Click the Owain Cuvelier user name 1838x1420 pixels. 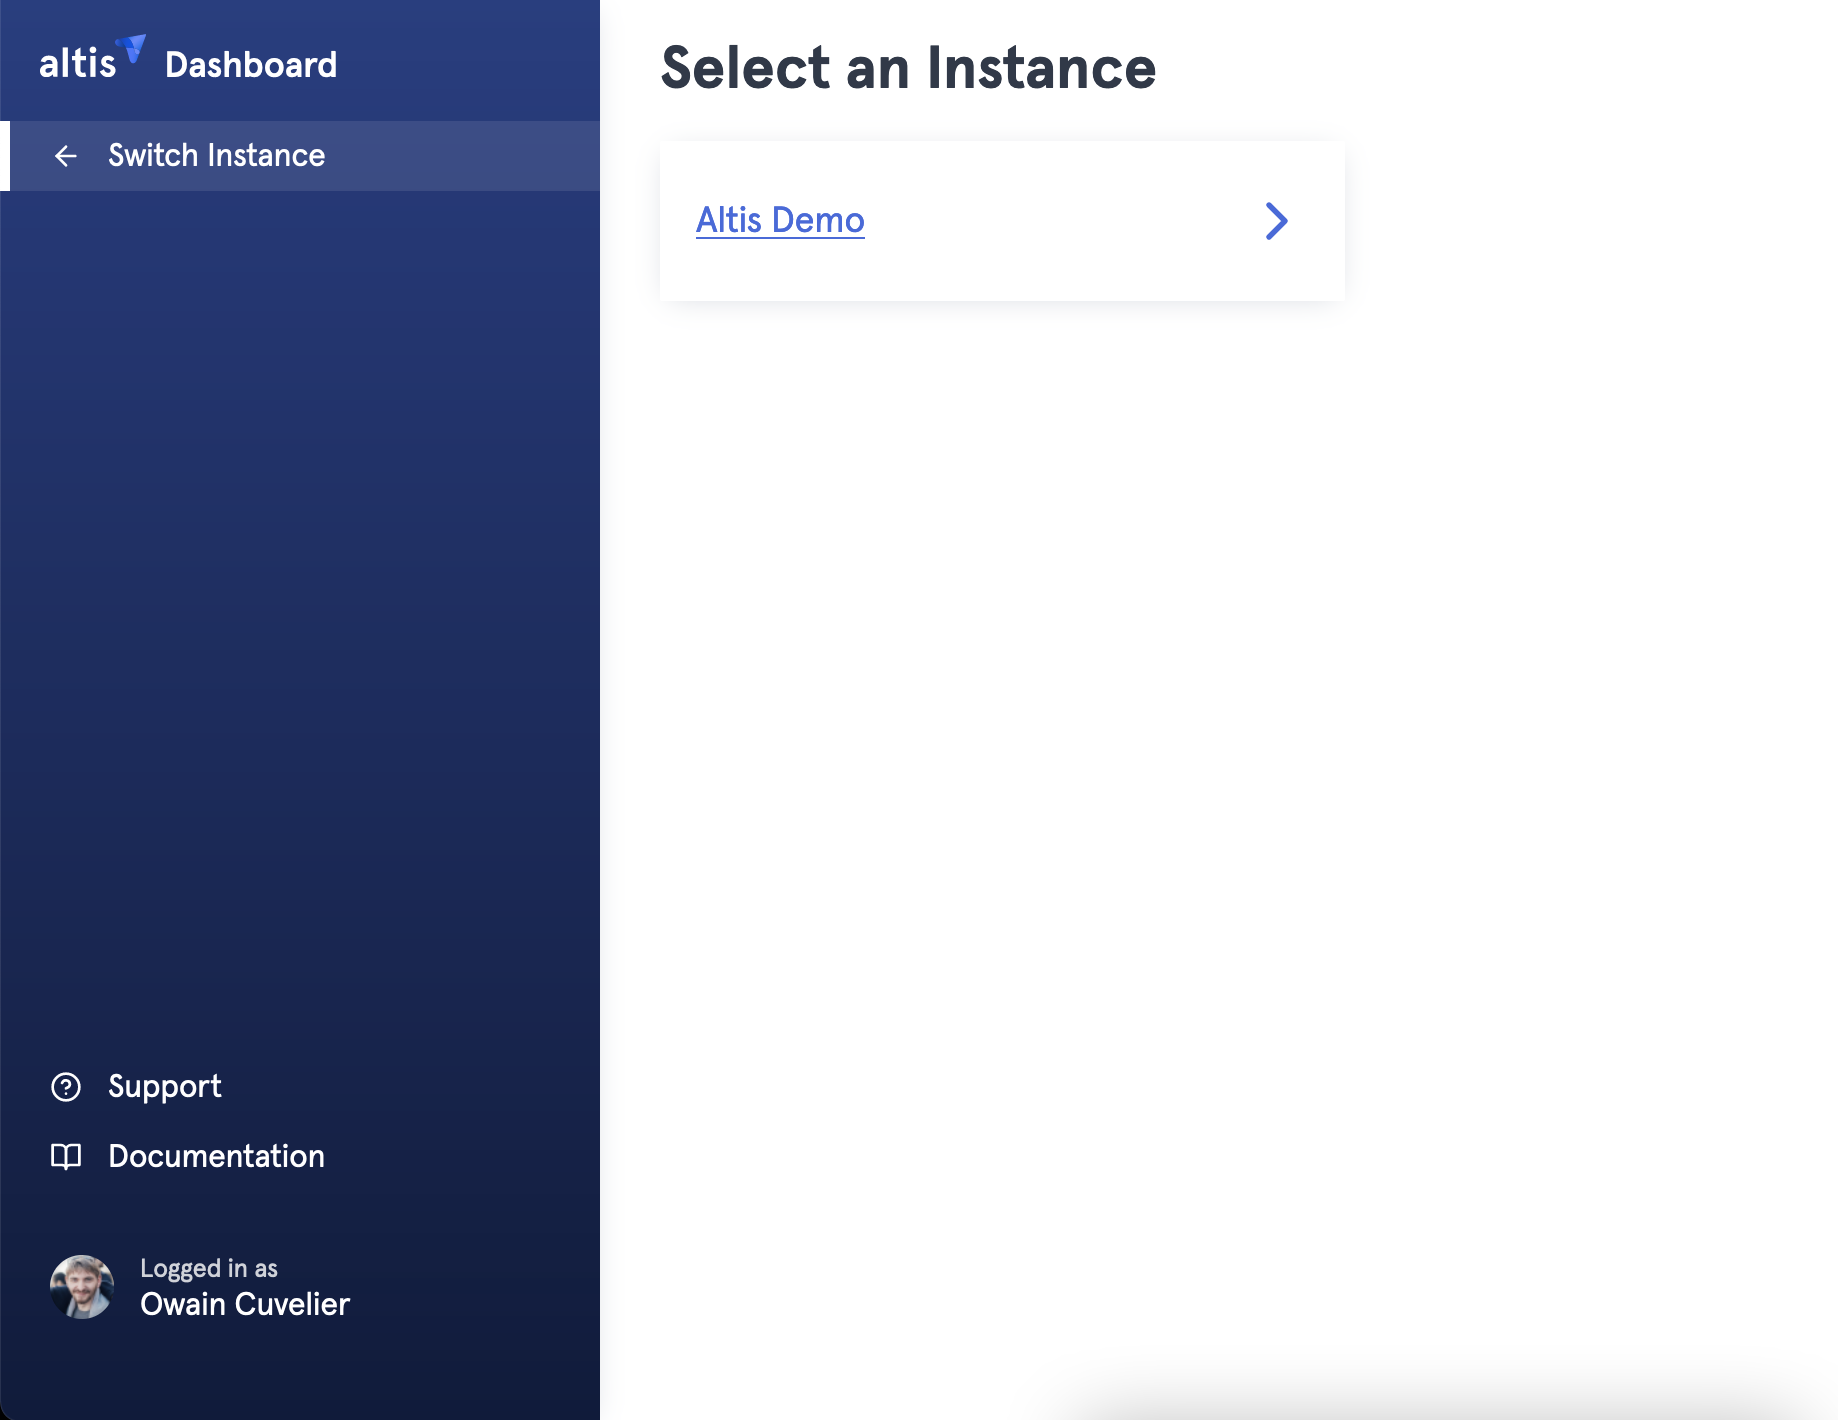[245, 1305]
